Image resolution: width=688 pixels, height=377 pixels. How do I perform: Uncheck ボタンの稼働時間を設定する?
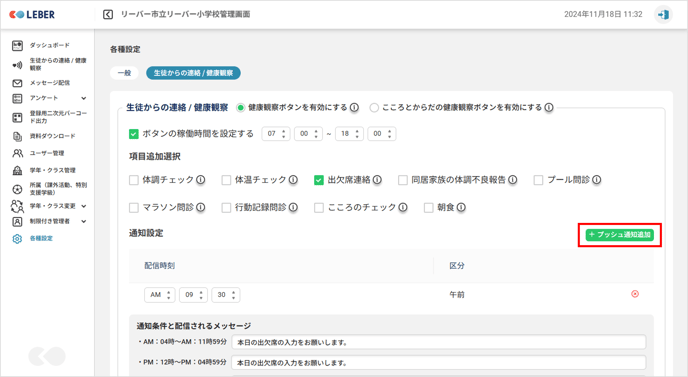pos(134,134)
